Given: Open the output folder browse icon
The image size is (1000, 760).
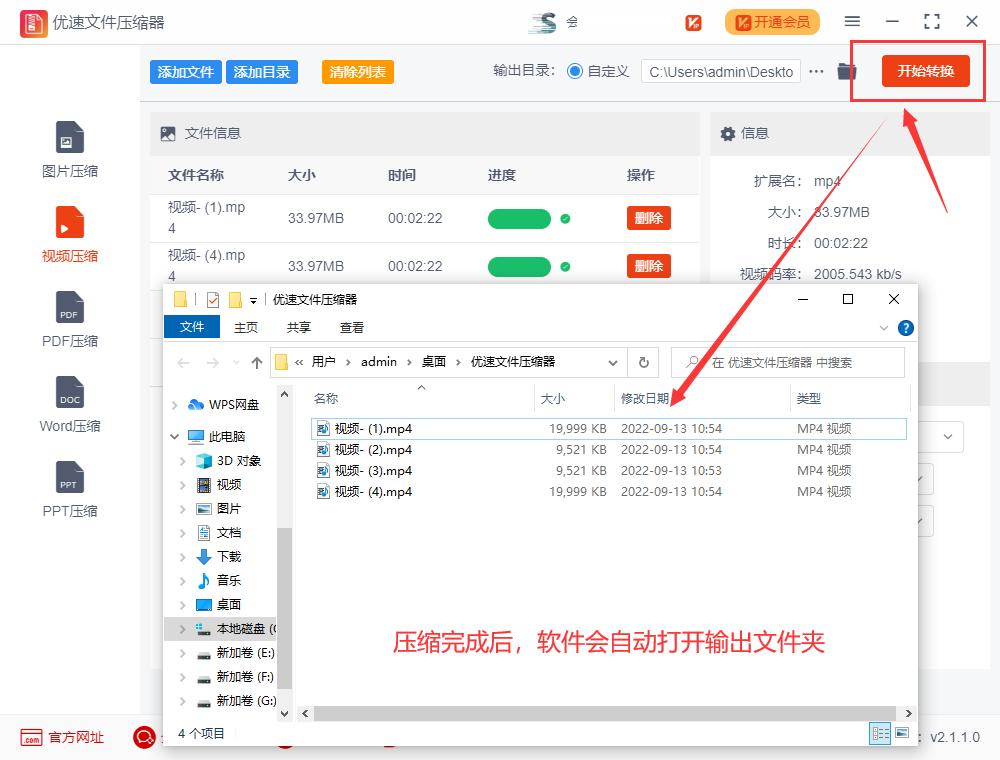Looking at the screenshot, I should (x=846, y=71).
